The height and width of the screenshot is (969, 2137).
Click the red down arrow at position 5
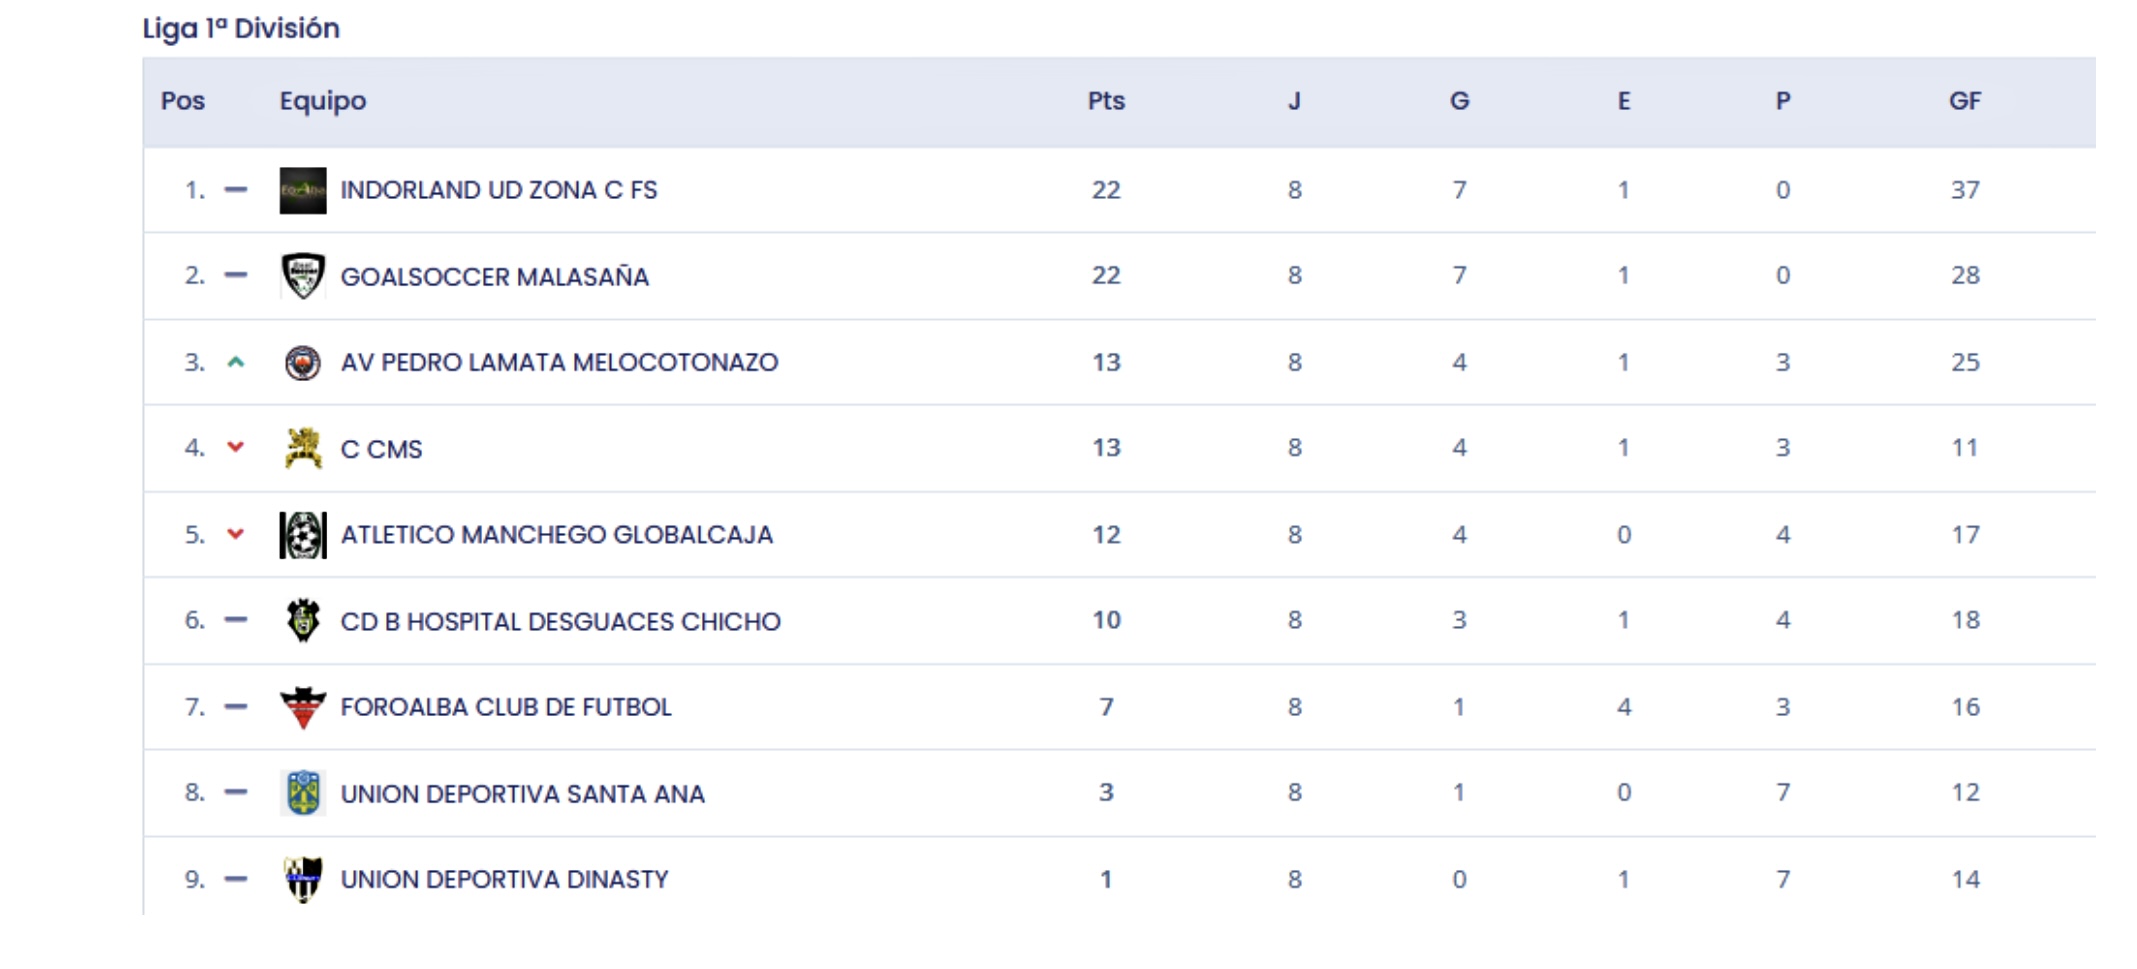coord(236,534)
